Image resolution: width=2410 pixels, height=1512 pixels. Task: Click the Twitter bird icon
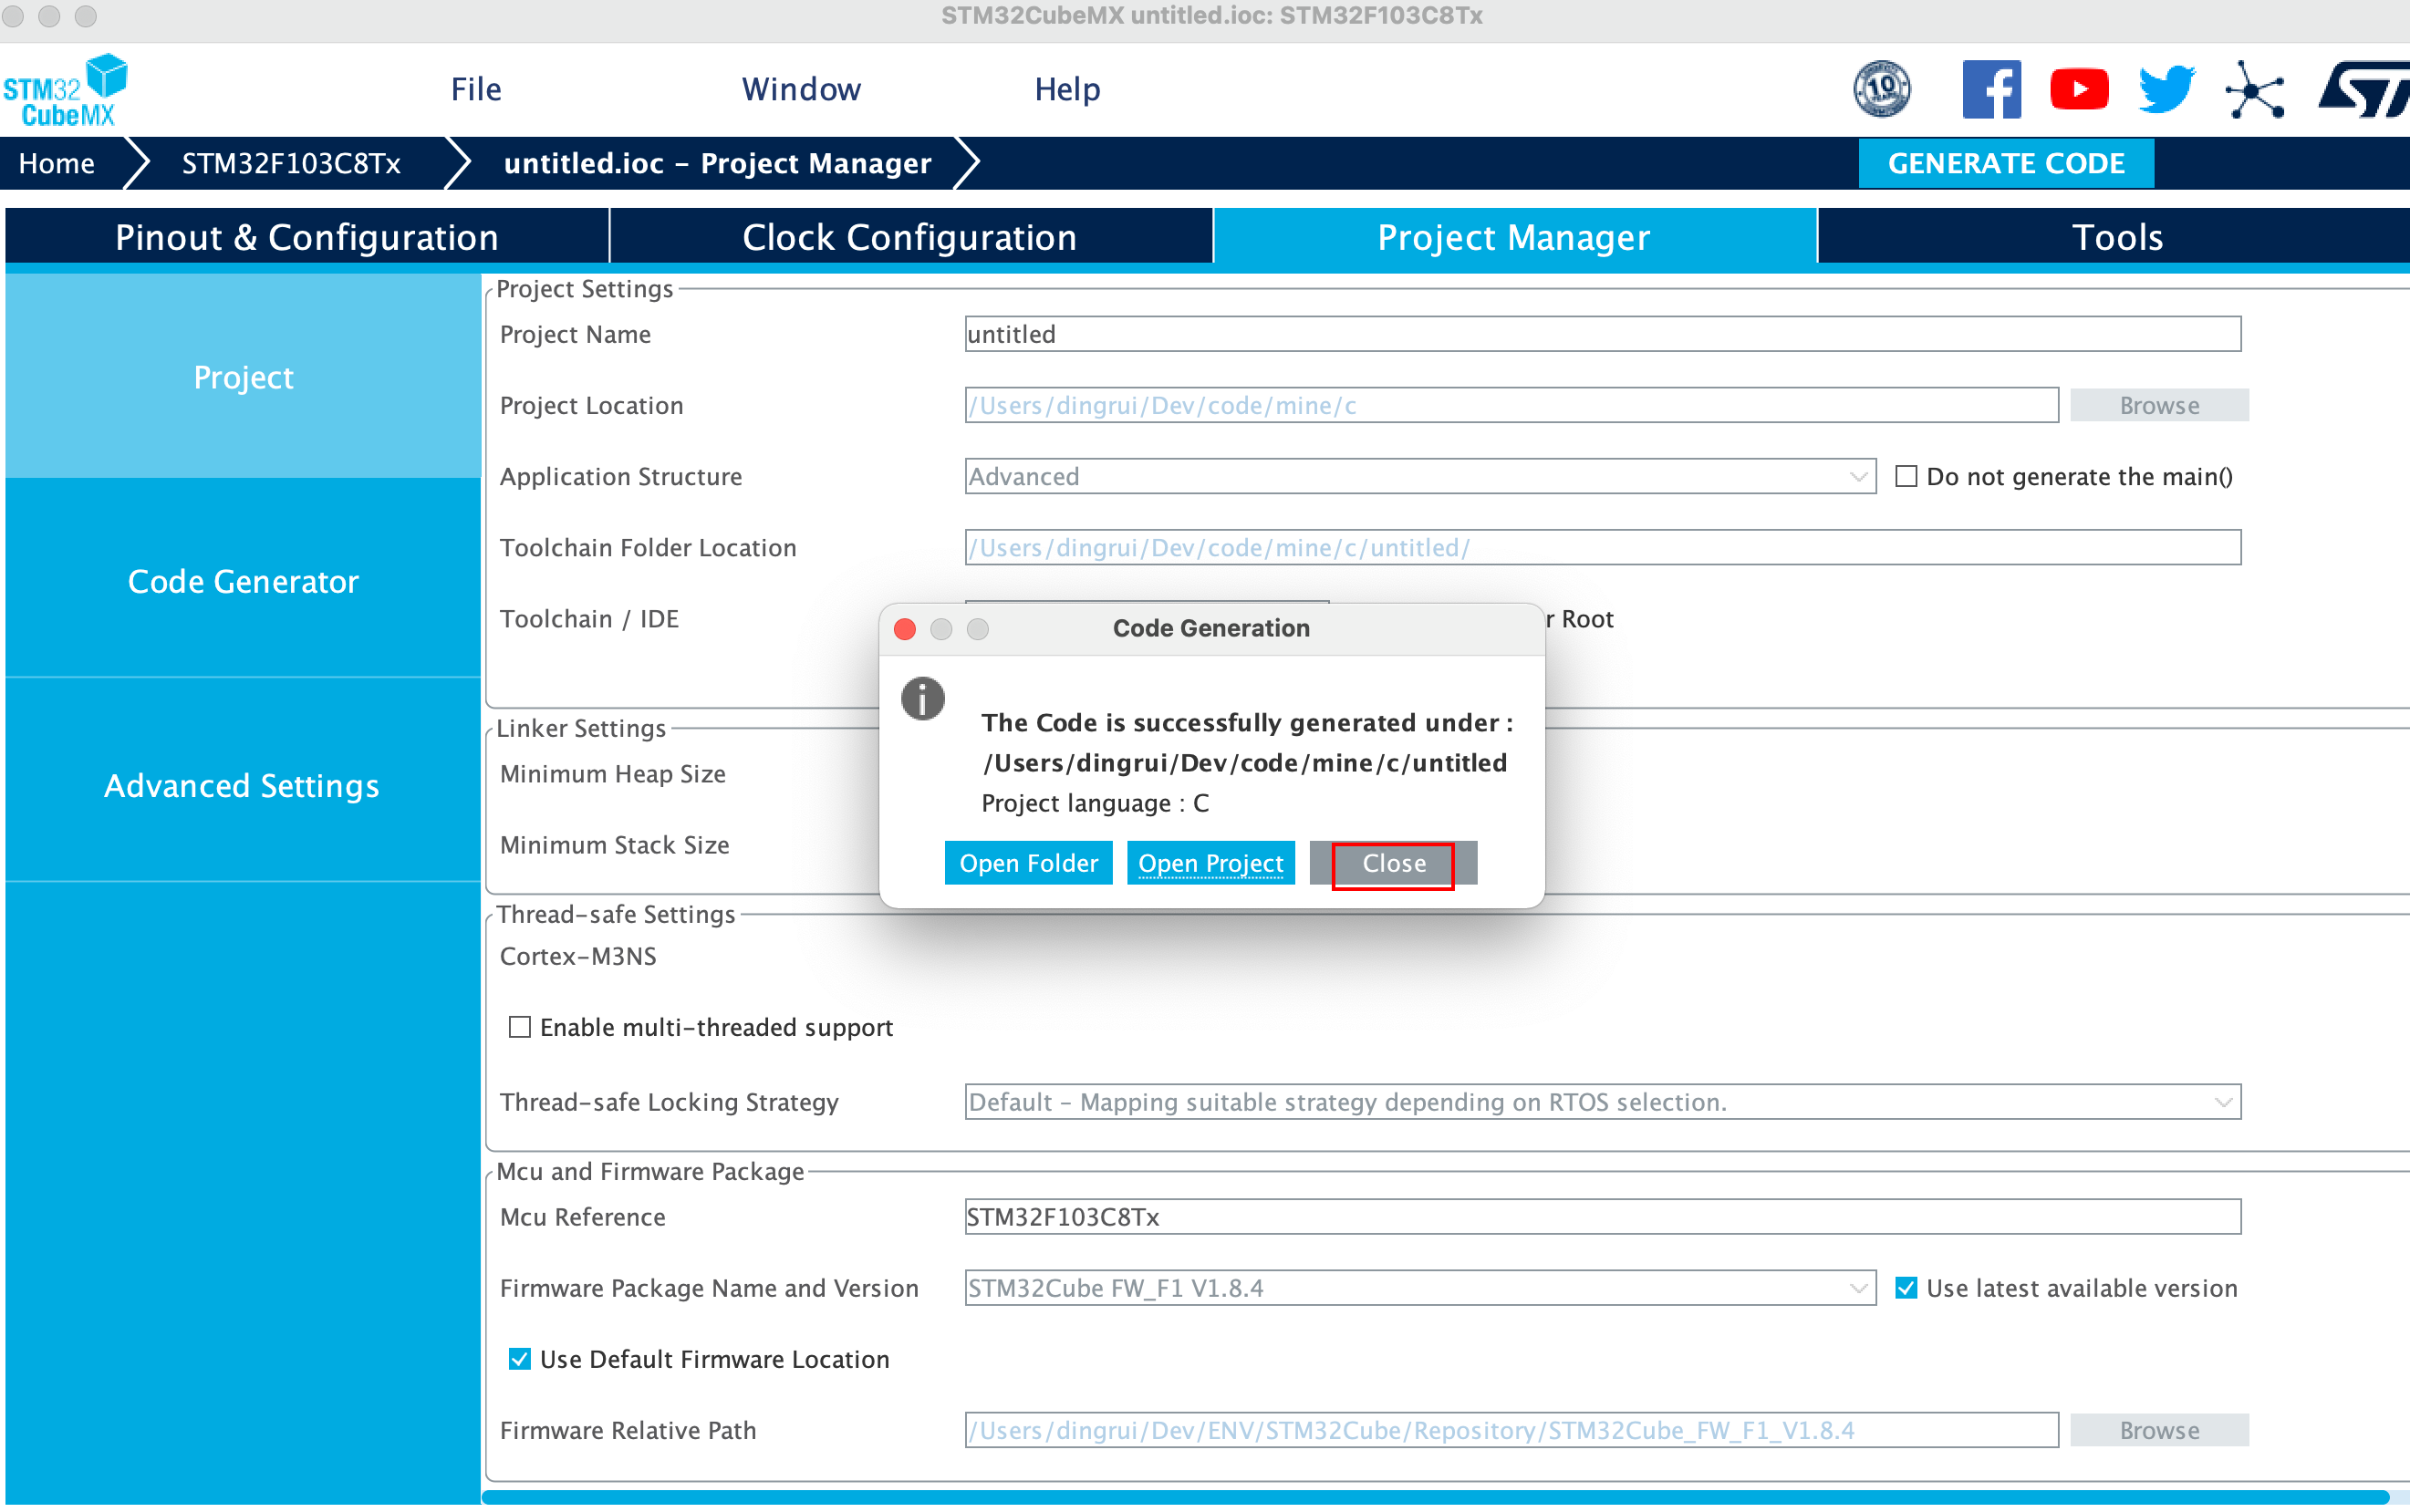(2166, 90)
